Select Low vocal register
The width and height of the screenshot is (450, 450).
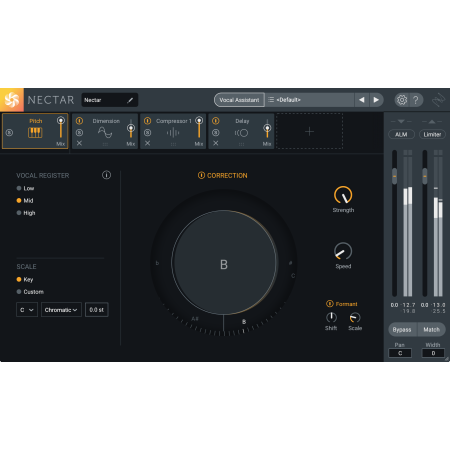pyautogui.click(x=25, y=188)
